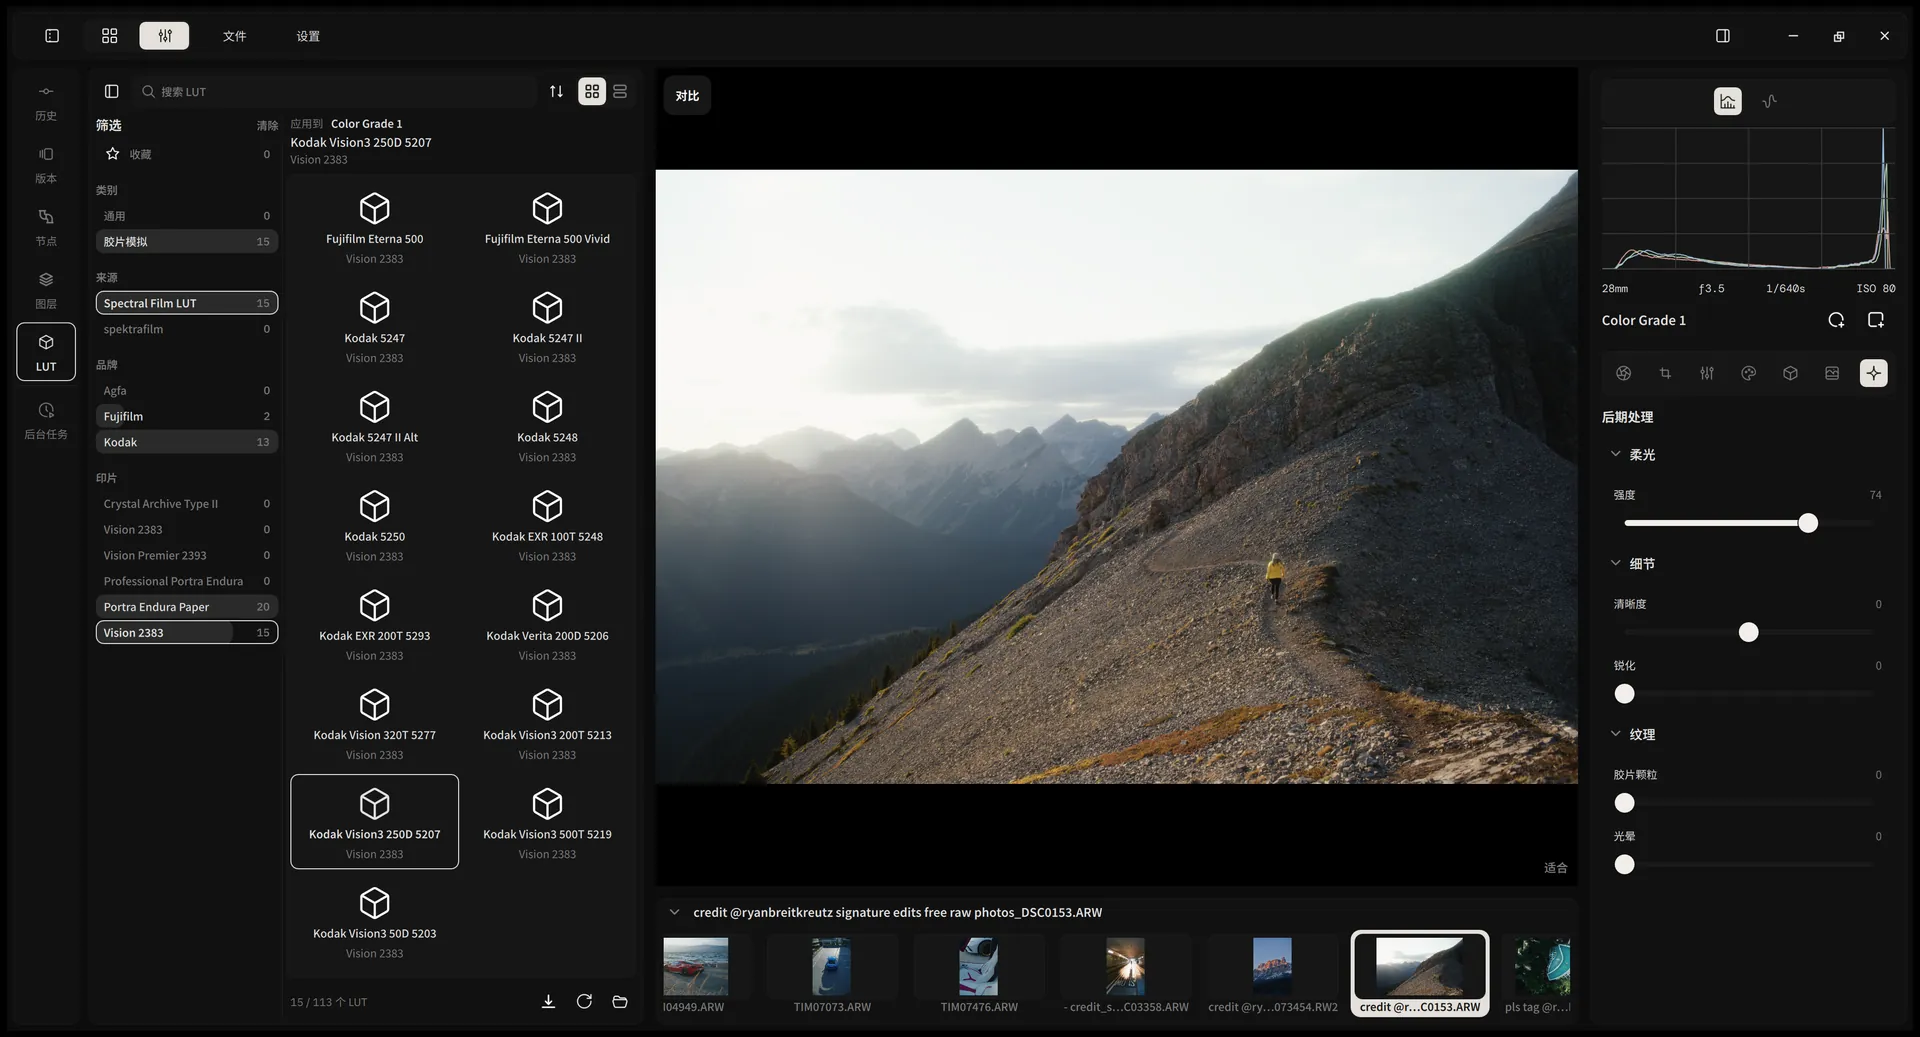Refresh the LUT list
Viewport: 1920px width, 1037px height.
pyautogui.click(x=584, y=1001)
